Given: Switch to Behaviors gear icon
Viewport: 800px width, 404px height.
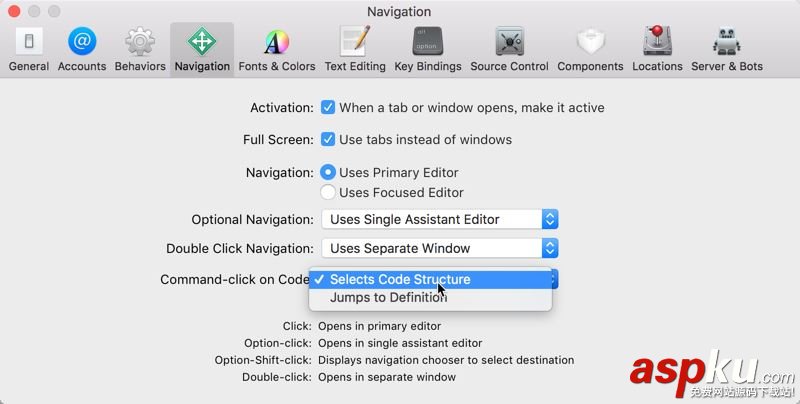Looking at the screenshot, I should tap(140, 50).
